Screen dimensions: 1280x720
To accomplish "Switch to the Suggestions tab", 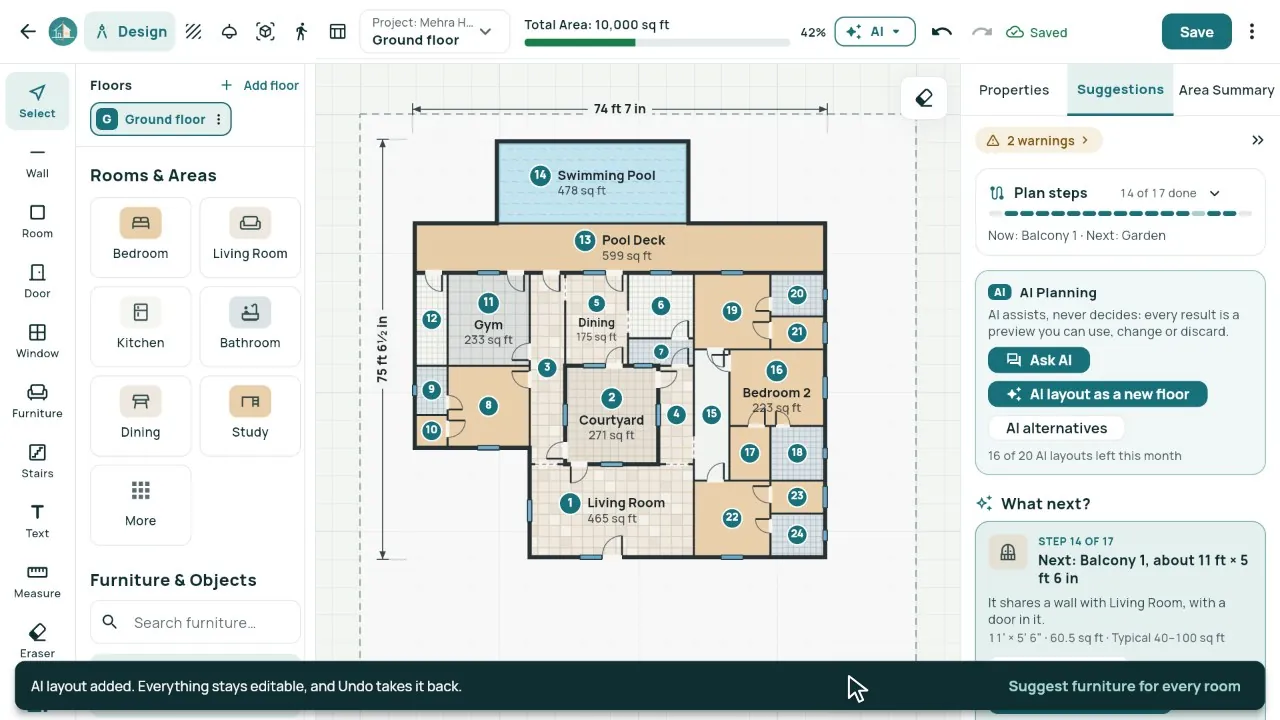I will point(1120,90).
